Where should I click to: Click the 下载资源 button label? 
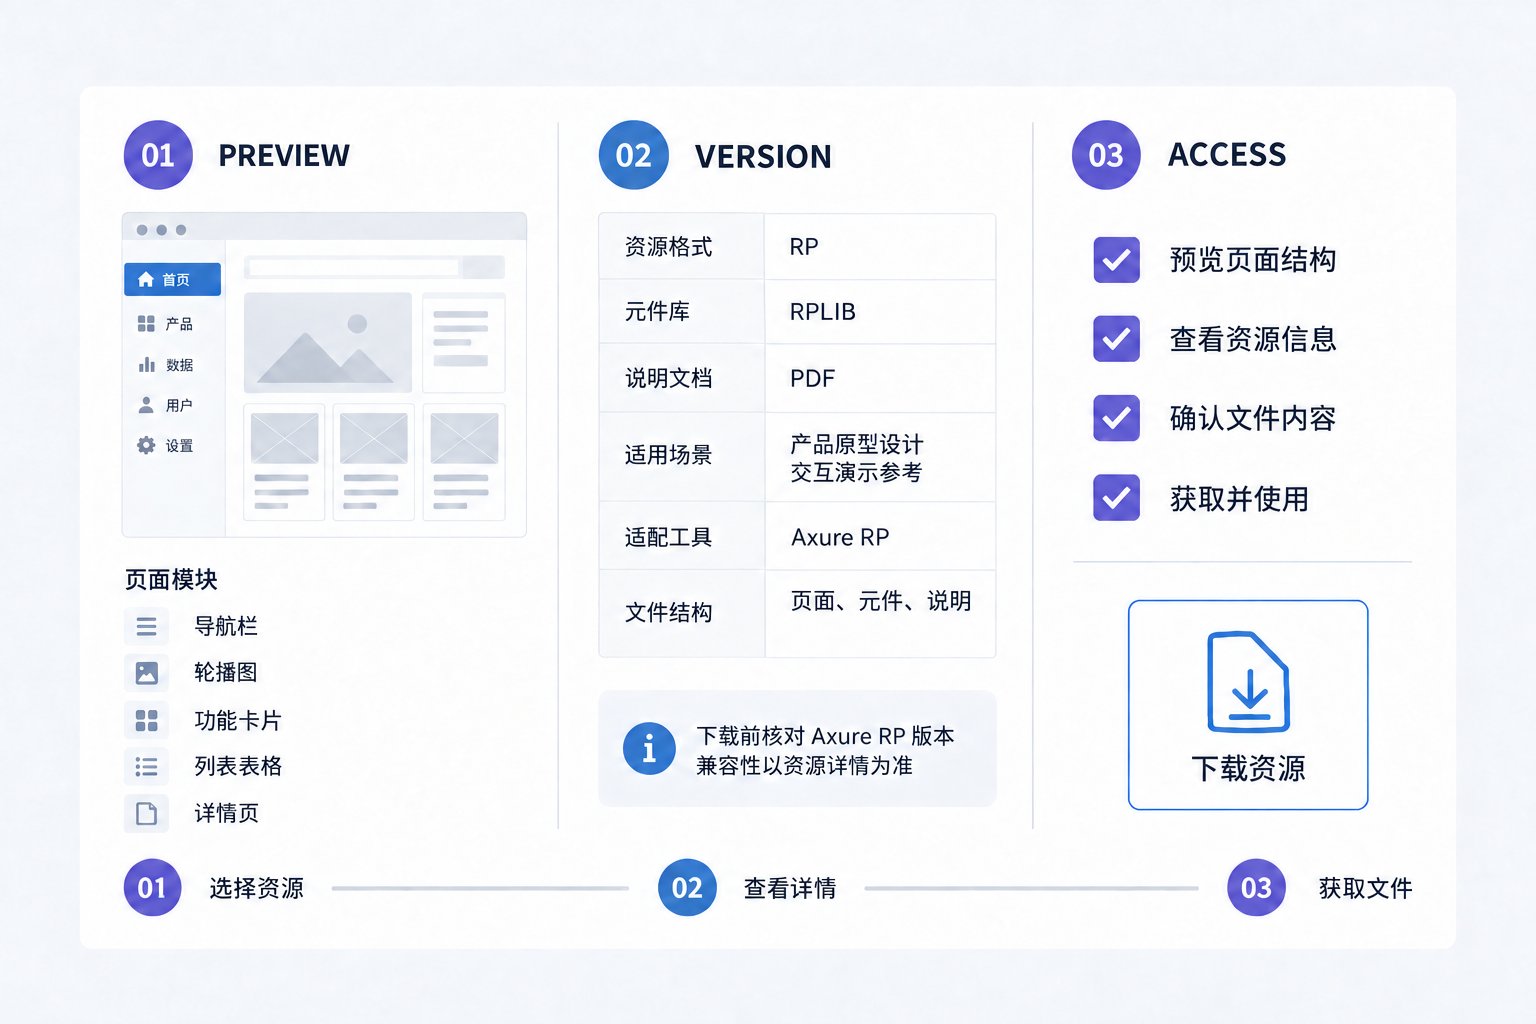click(x=1248, y=768)
